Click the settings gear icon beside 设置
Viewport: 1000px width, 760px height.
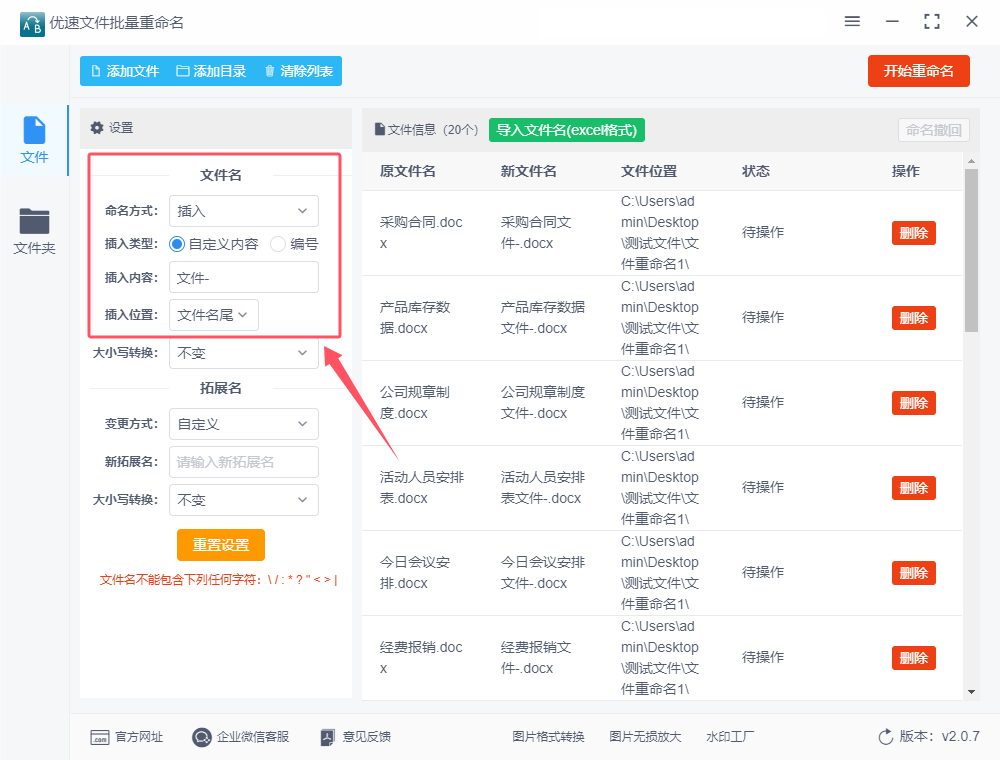click(x=97, y=128)
